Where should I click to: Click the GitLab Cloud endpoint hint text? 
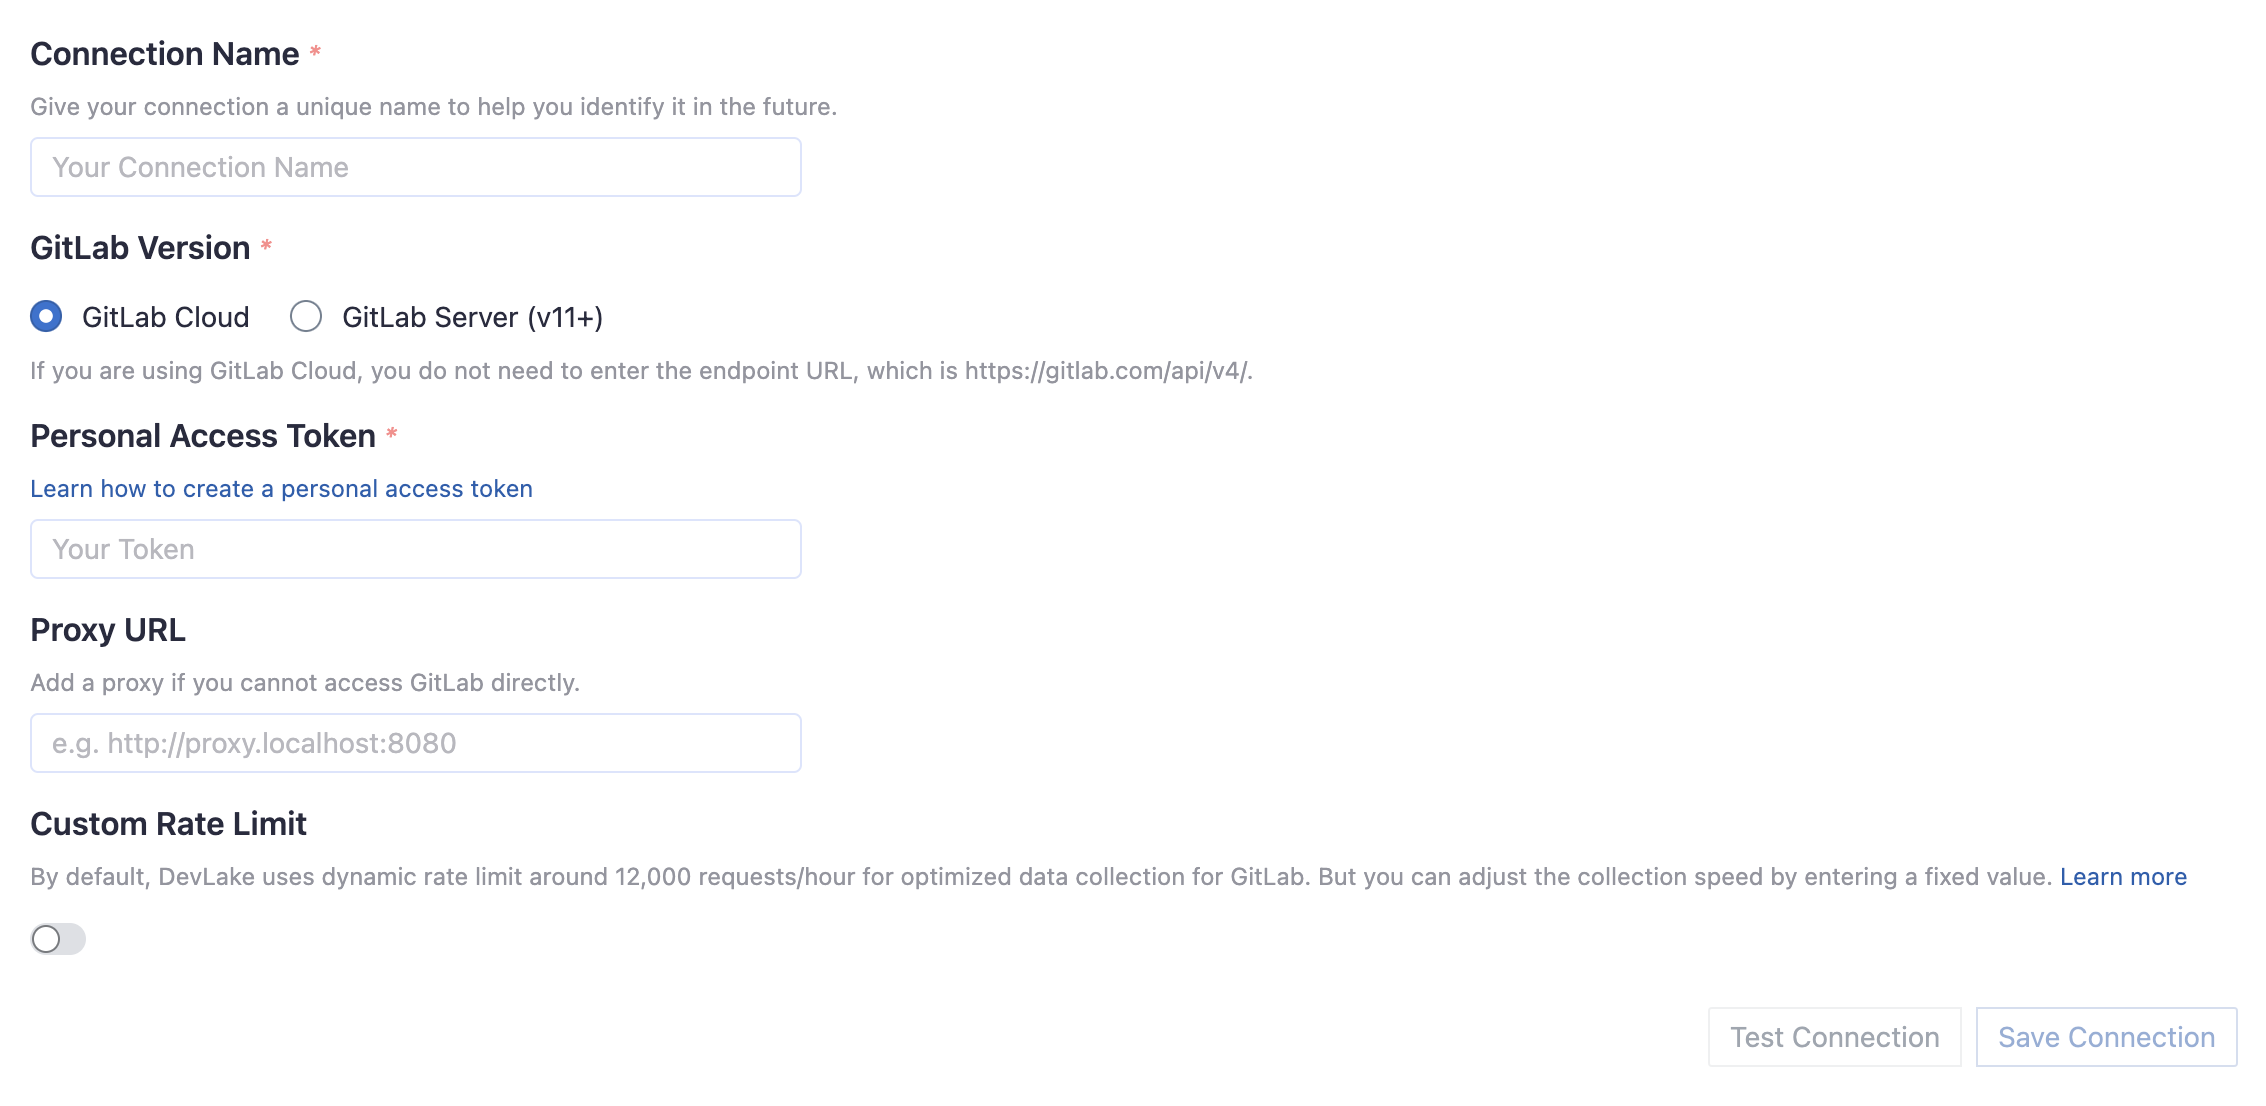(640, 370)
